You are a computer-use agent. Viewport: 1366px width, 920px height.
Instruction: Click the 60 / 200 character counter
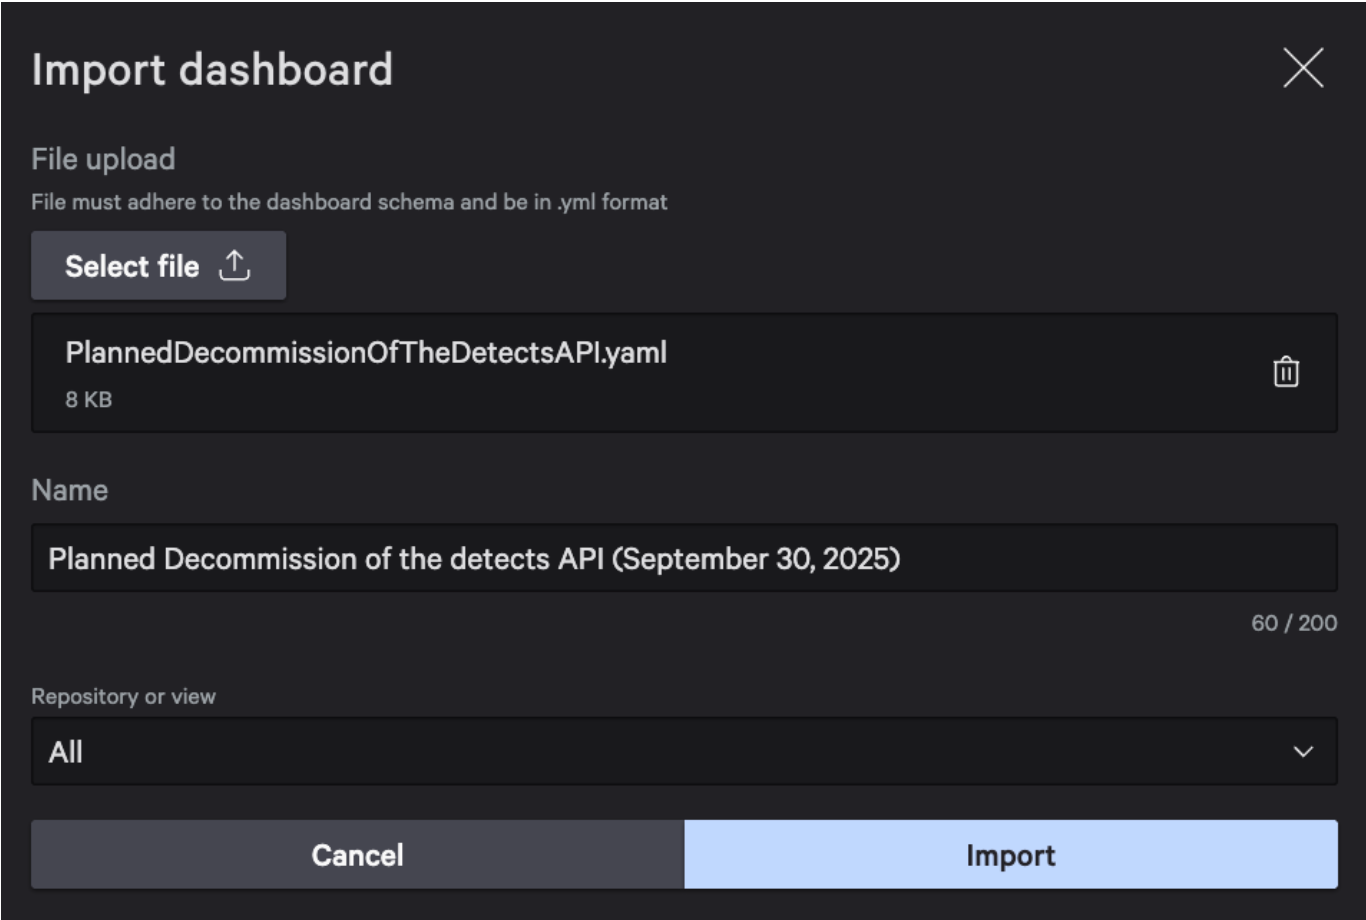[1293, 623]
